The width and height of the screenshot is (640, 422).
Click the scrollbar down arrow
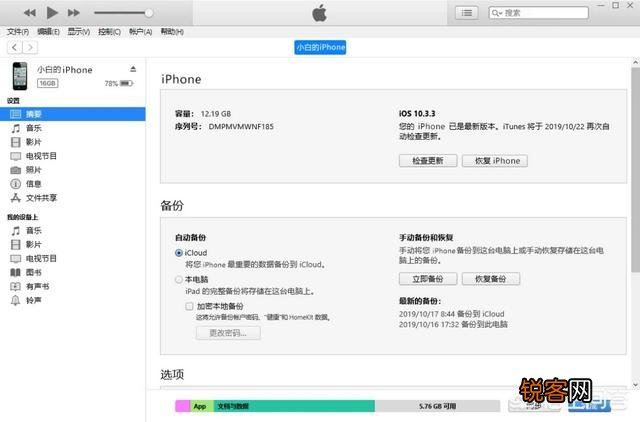pos(636,385)
